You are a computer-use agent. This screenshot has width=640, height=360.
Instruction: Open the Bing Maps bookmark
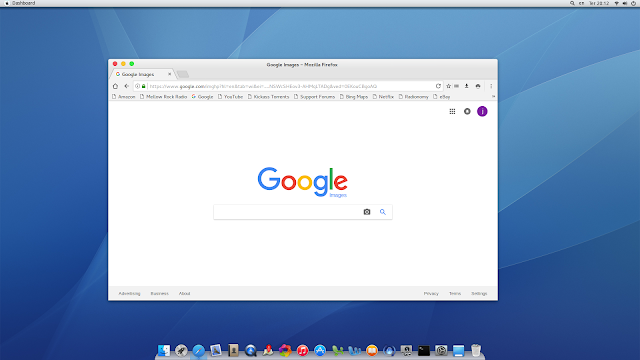(354, 97)
